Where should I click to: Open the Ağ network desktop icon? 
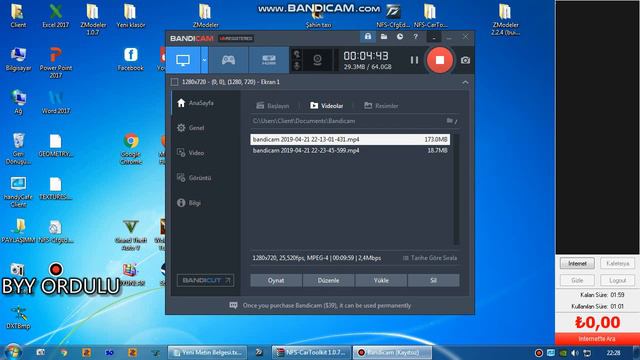point(18,102)
